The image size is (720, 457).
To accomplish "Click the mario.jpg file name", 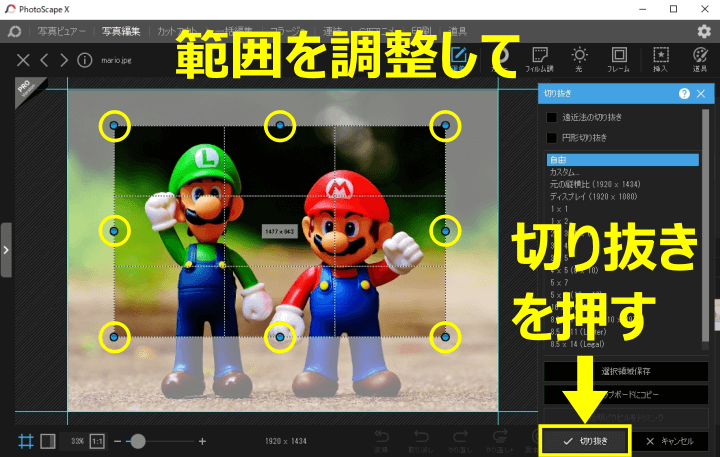I will click(x=116, y=60).
